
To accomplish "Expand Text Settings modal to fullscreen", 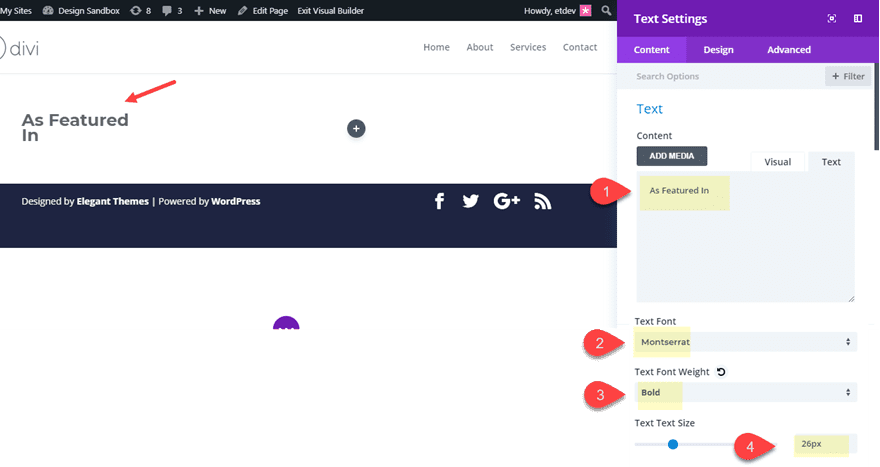I will (832, 19).
